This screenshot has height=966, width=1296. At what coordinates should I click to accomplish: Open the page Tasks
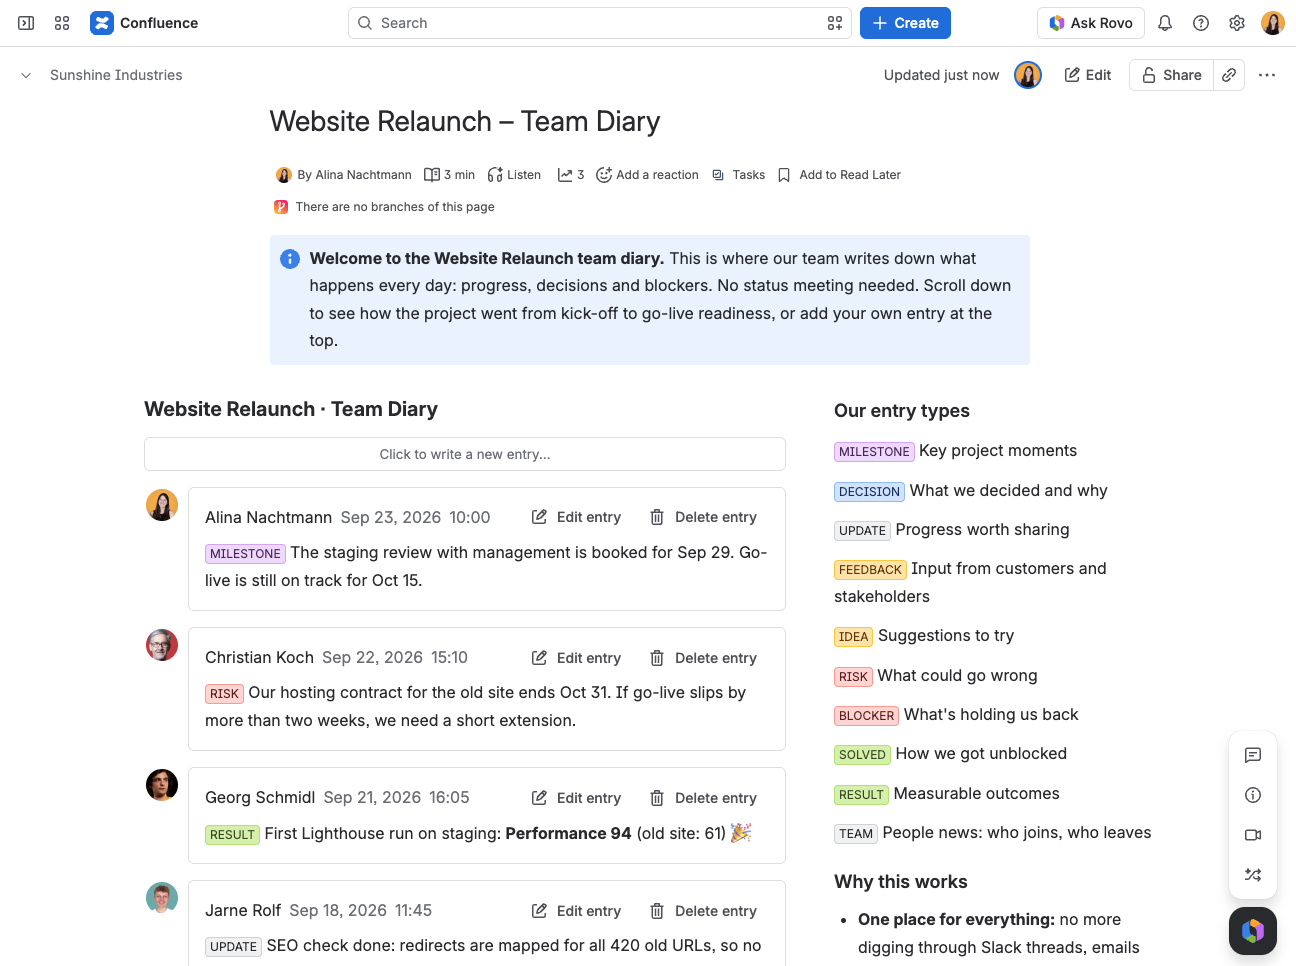[738, 175]
